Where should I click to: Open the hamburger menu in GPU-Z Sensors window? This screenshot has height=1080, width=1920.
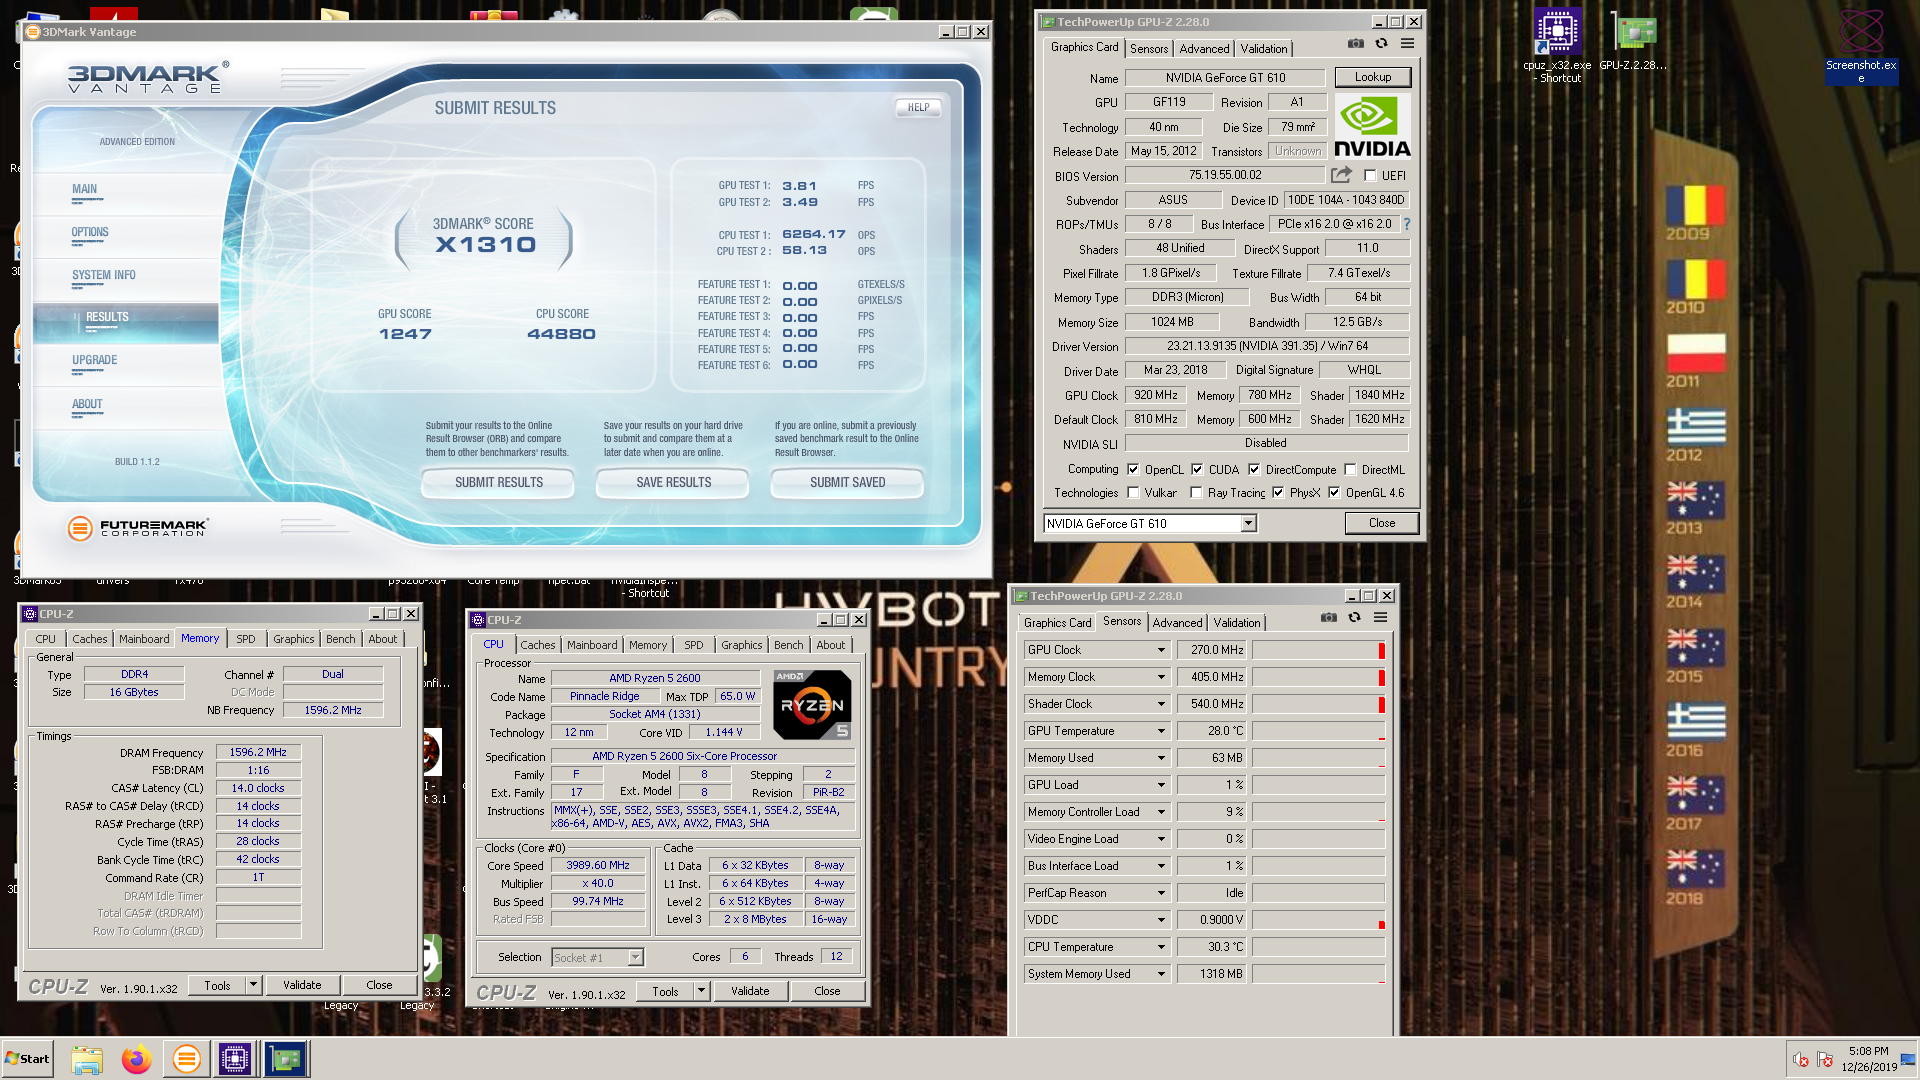click(1380, 617)
